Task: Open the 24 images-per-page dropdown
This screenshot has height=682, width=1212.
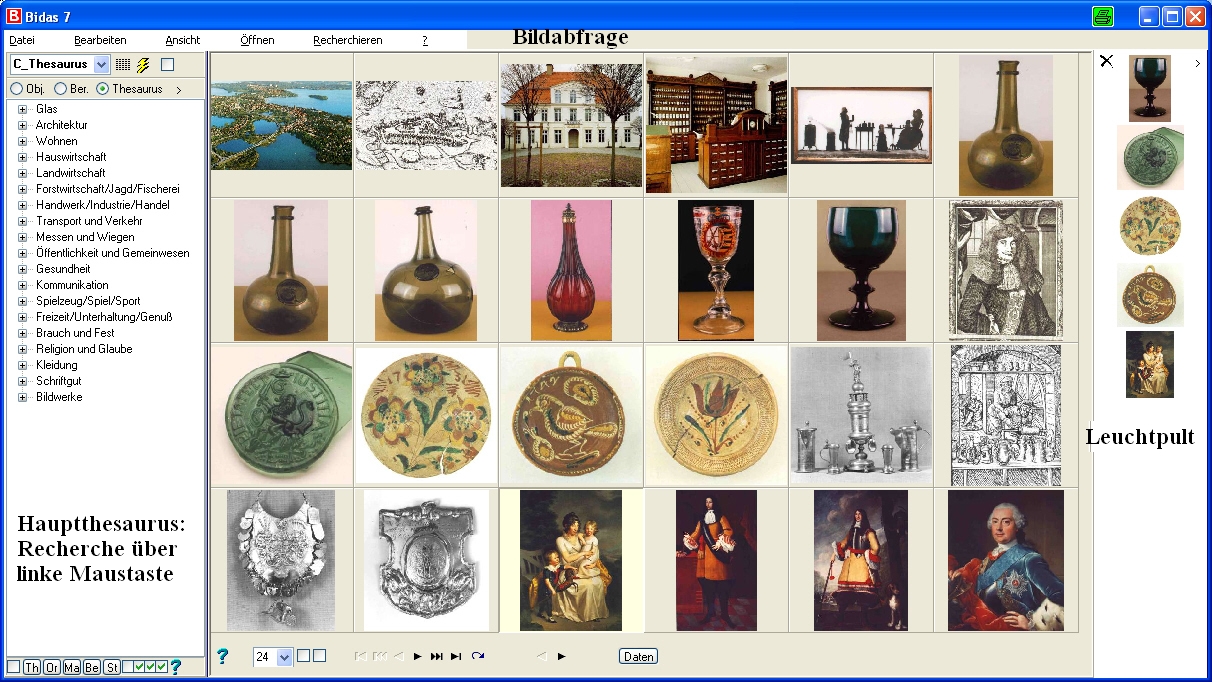Action: tap(284, 657)
